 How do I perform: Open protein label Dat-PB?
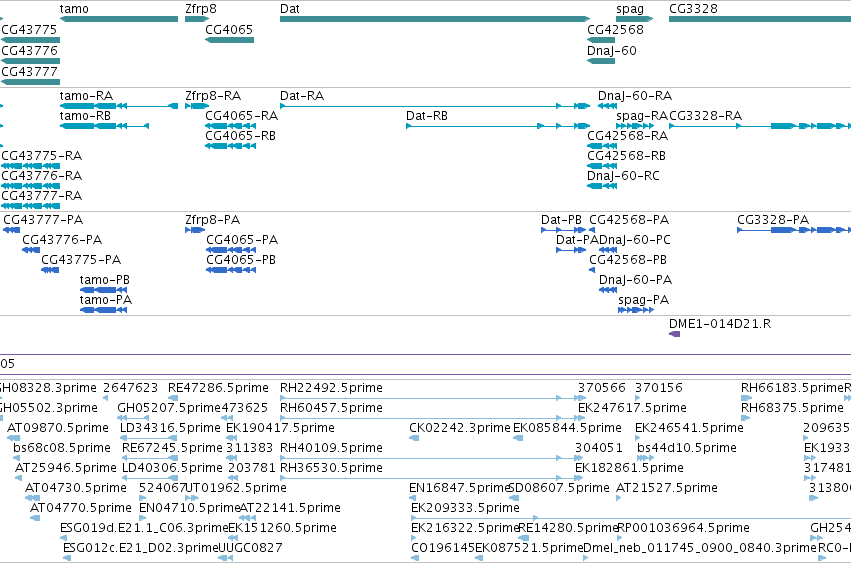pyautogui.click(x=561, y=220)
